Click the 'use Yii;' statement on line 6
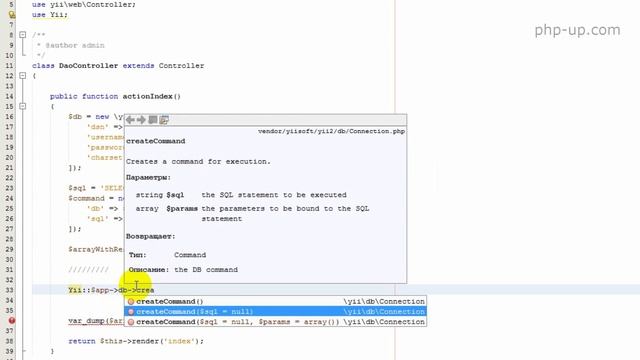Image resolution: width=640 pixels, height=360 pixels. tap(50, 15)
